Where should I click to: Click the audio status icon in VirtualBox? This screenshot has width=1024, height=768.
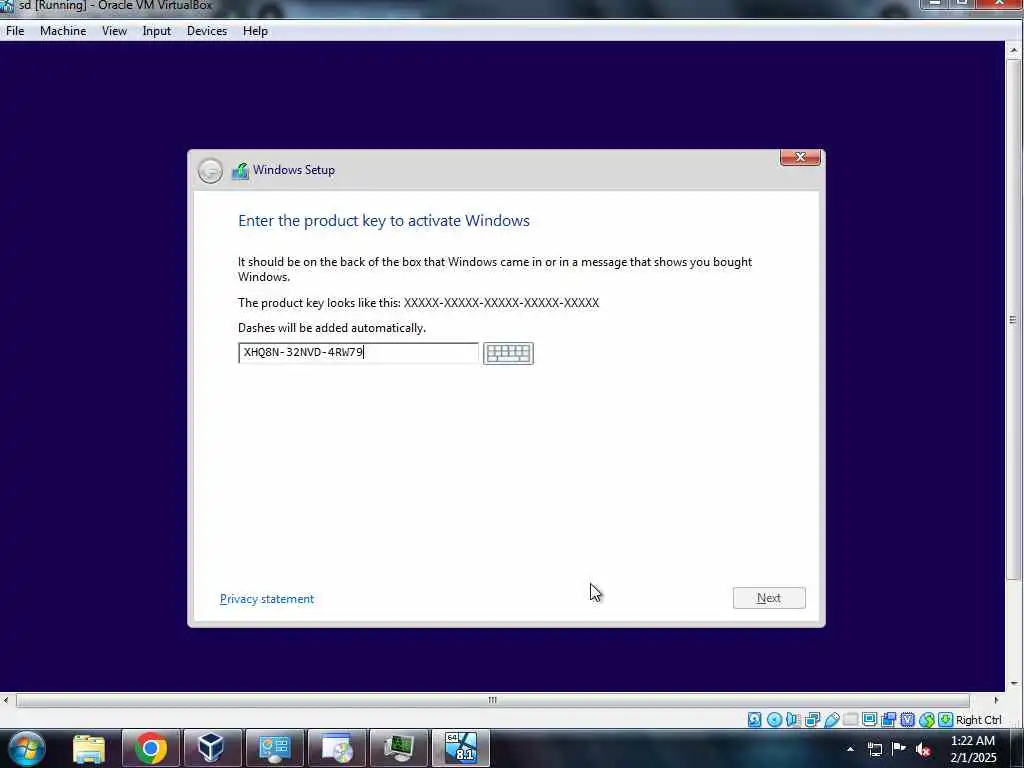pos(792,720)
